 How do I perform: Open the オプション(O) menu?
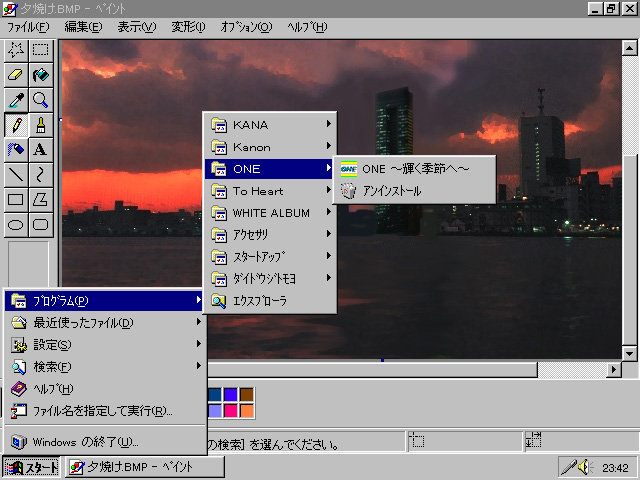click(246, 27)
